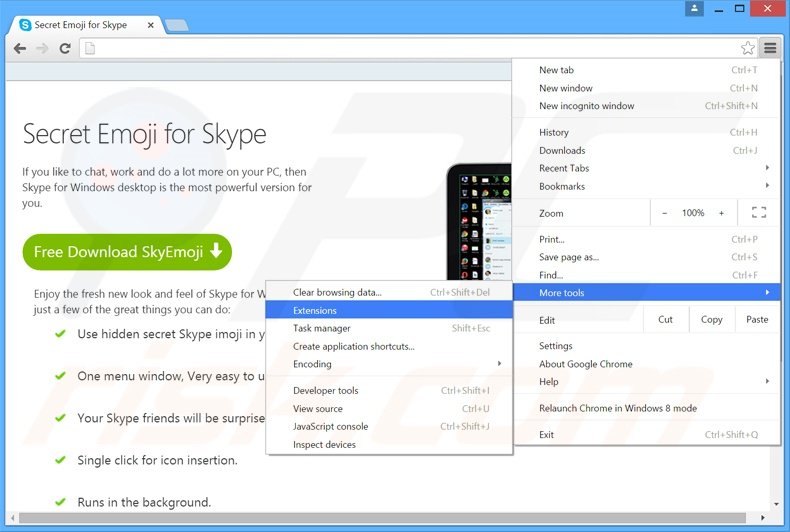Open Developer tools from submenu
Viewport: 790px width, 532px height.
(x=389, y=391)
